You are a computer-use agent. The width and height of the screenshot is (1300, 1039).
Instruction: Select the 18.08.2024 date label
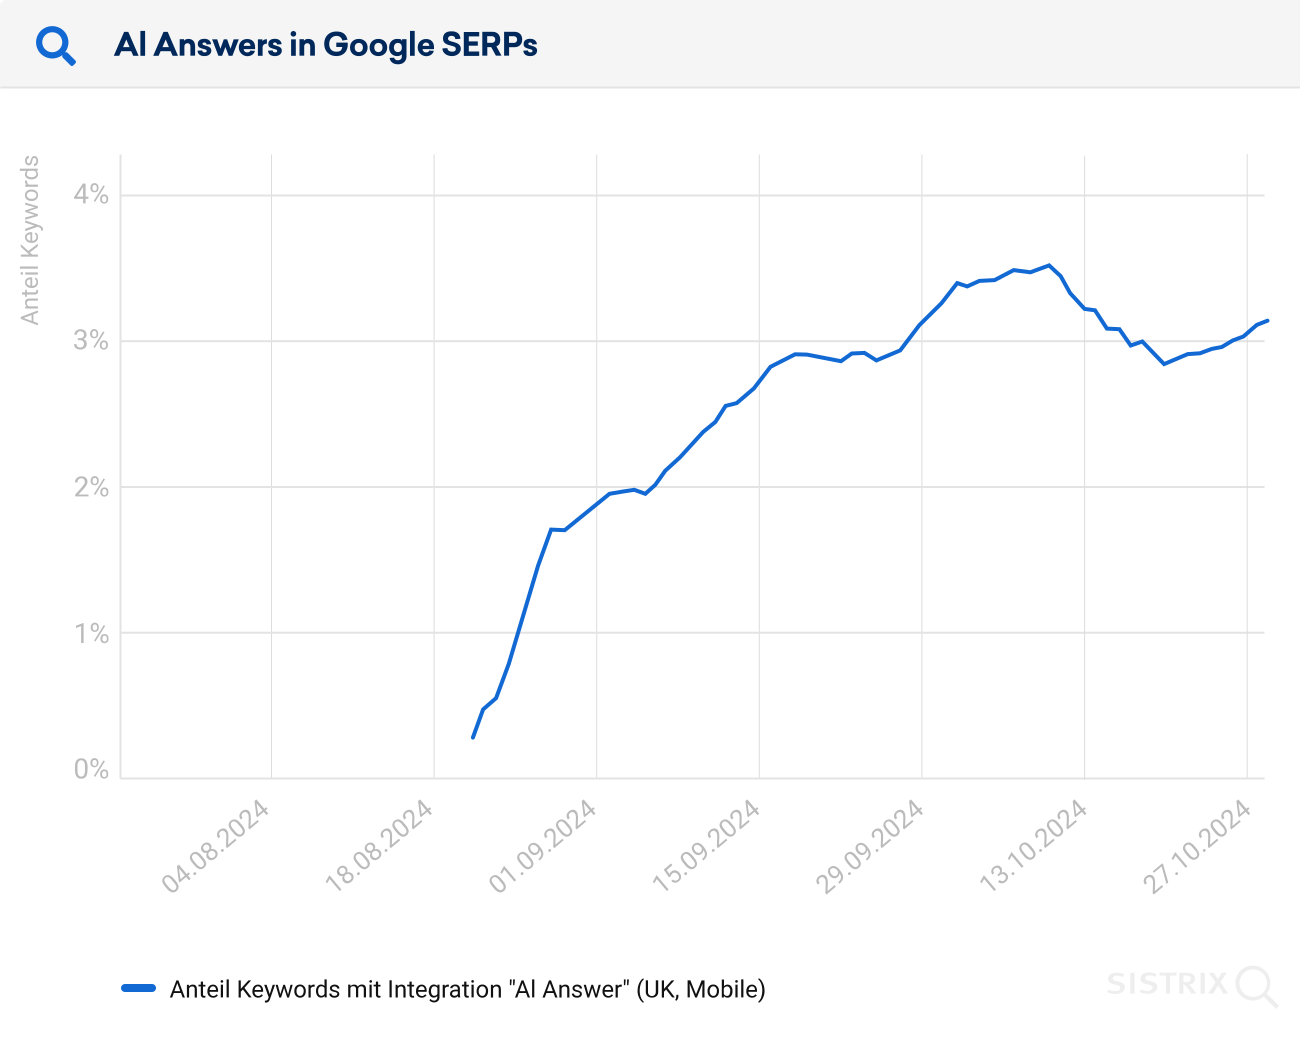click(x=380, y=846)
